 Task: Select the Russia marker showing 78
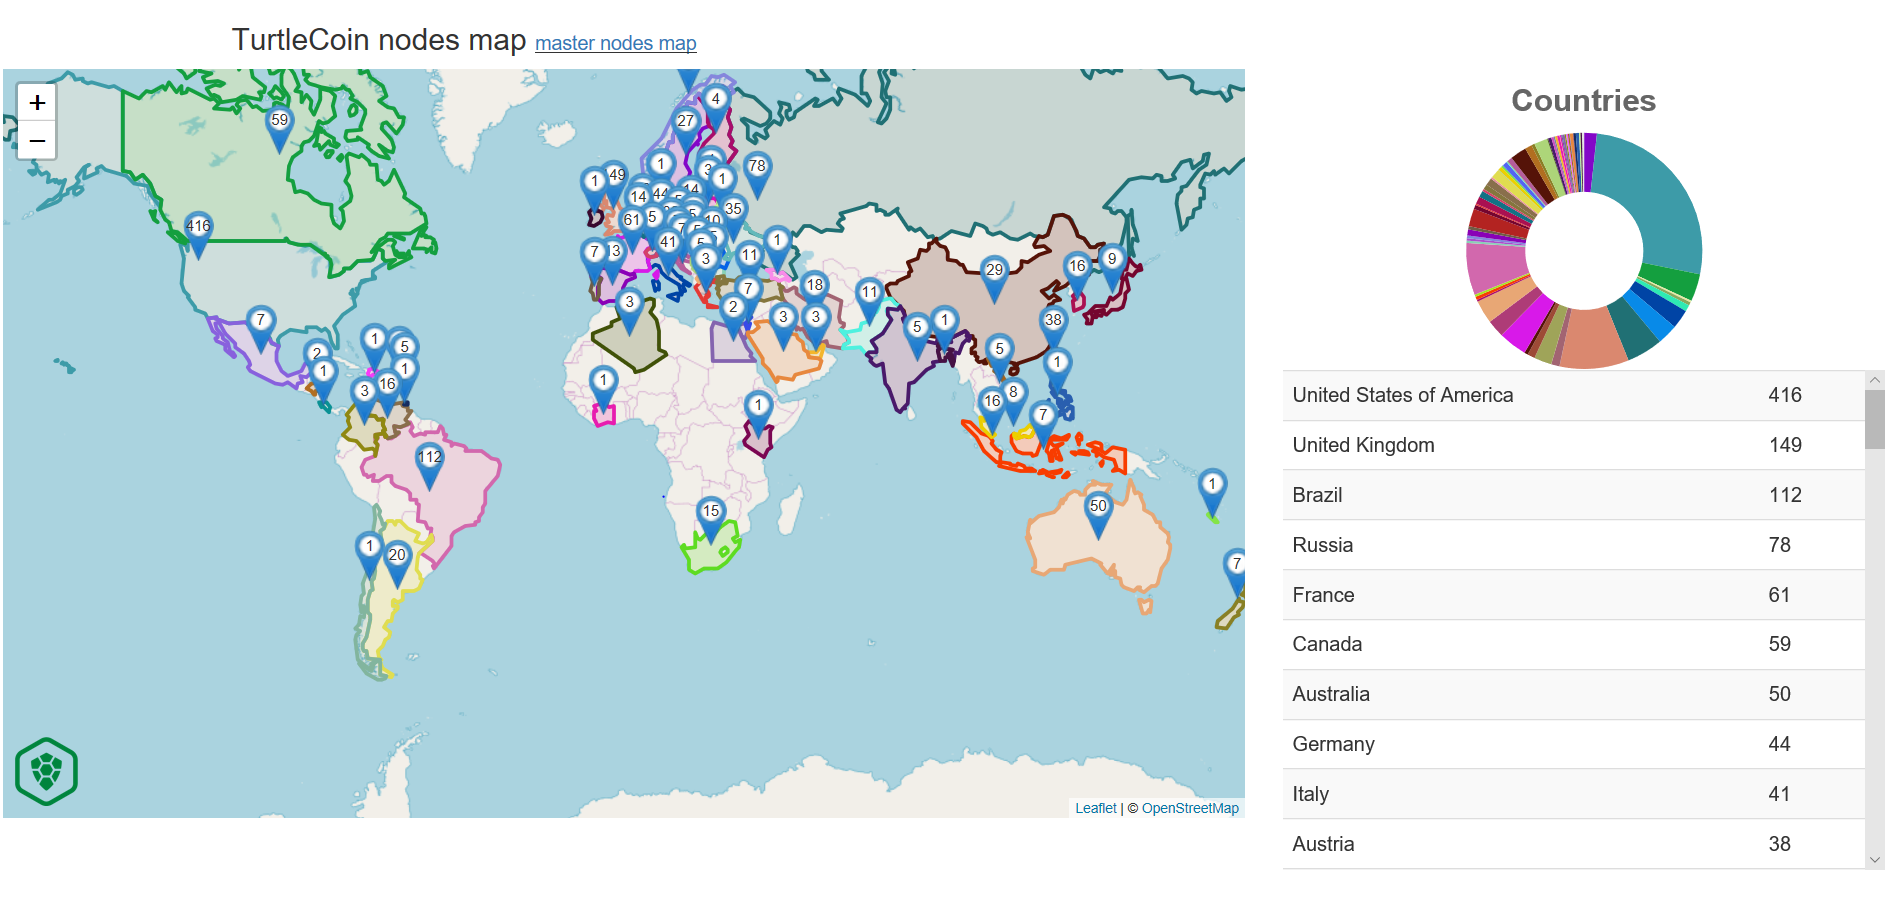click(x=757, y=174)
